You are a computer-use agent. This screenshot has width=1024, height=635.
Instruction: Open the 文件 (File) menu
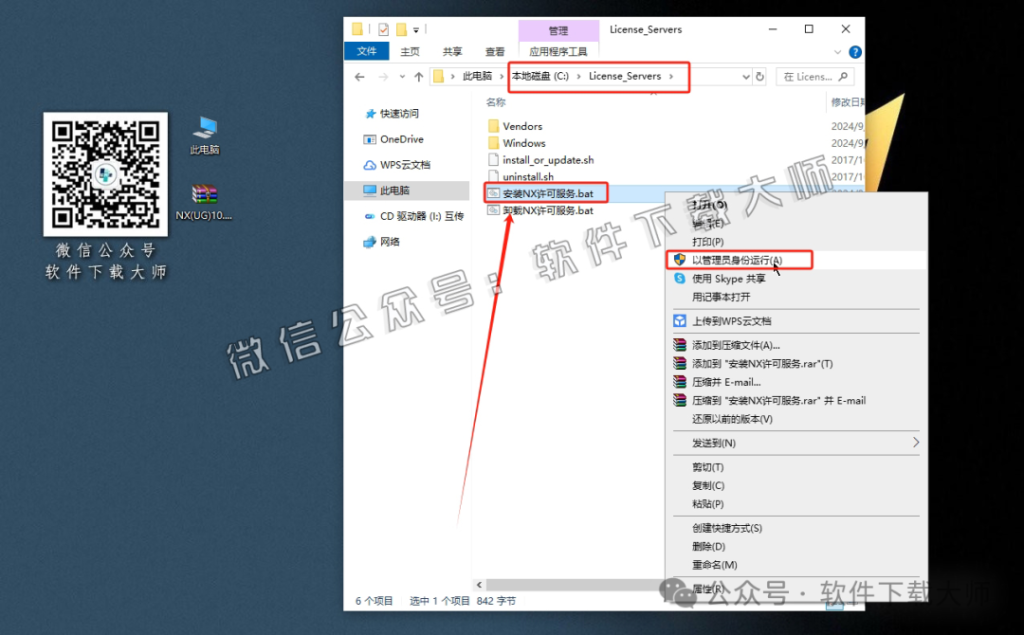coord(366,50)
